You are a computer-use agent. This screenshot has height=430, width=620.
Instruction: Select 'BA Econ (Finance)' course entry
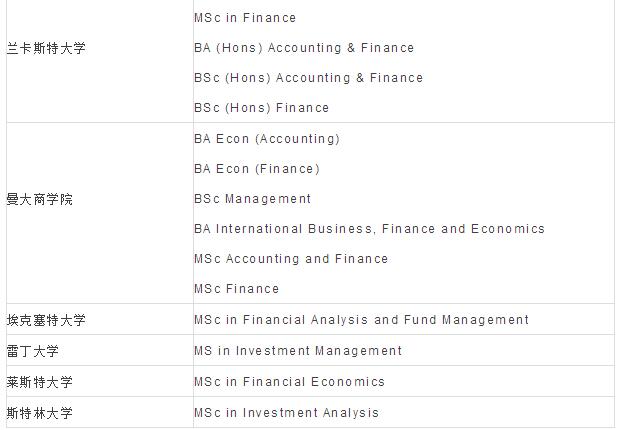pos(257,169)
